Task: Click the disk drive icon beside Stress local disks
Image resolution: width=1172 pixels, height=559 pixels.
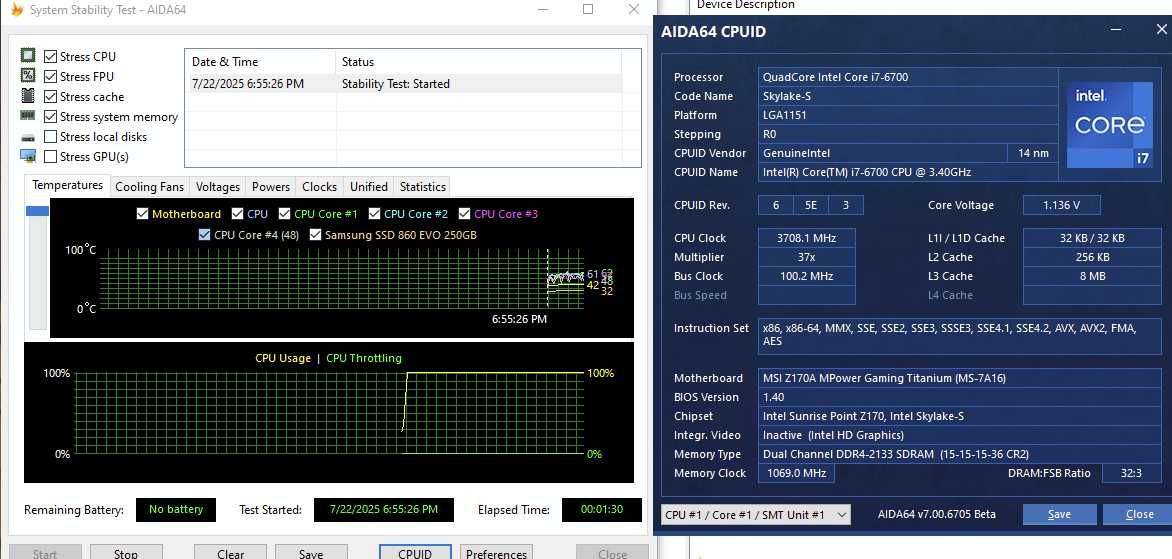Action: pos(28,138)
